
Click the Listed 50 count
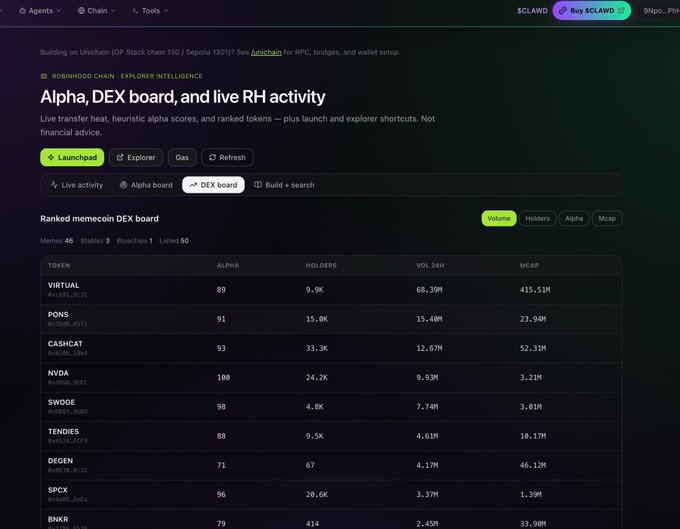click(x=174, y=241)
